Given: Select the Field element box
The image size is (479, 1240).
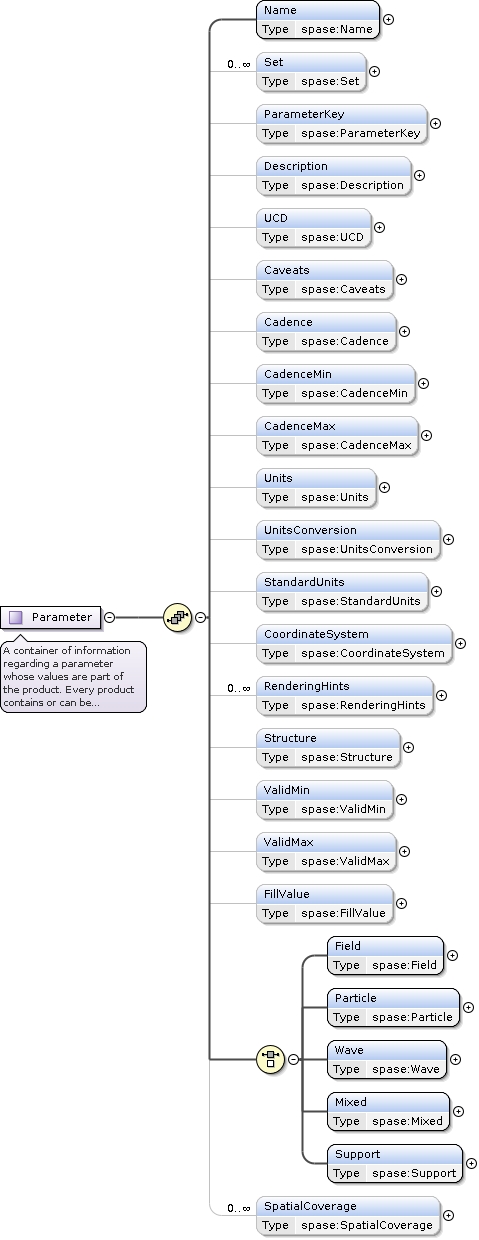Looking at the screenshot, I should click(x=385, y=955).
